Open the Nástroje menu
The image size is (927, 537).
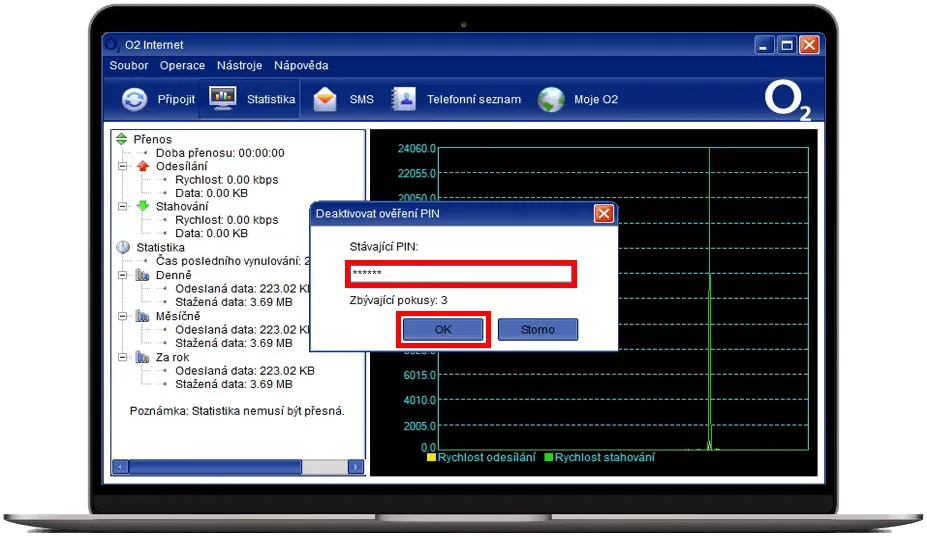[x=239, y=66]
